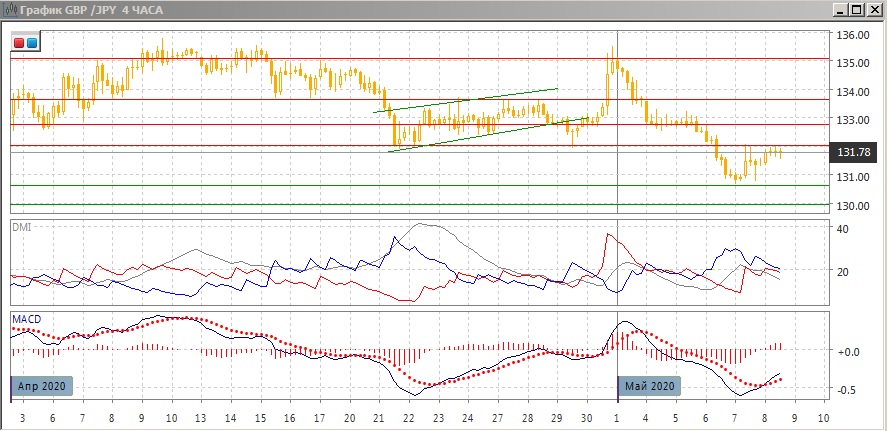Click date 17 on the time axis

coord(320,418)
